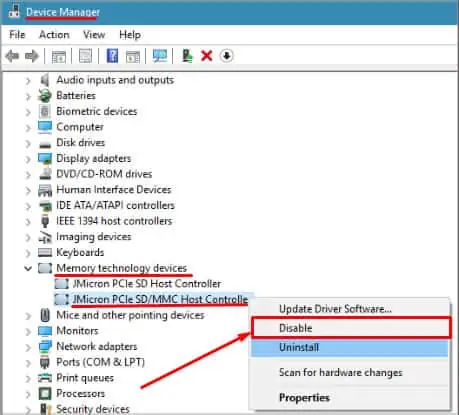Viewport: 459px width, 415px height.
Task: Click the circled down-arrow Disable toolbar icon
Action: tap(227, 56)
